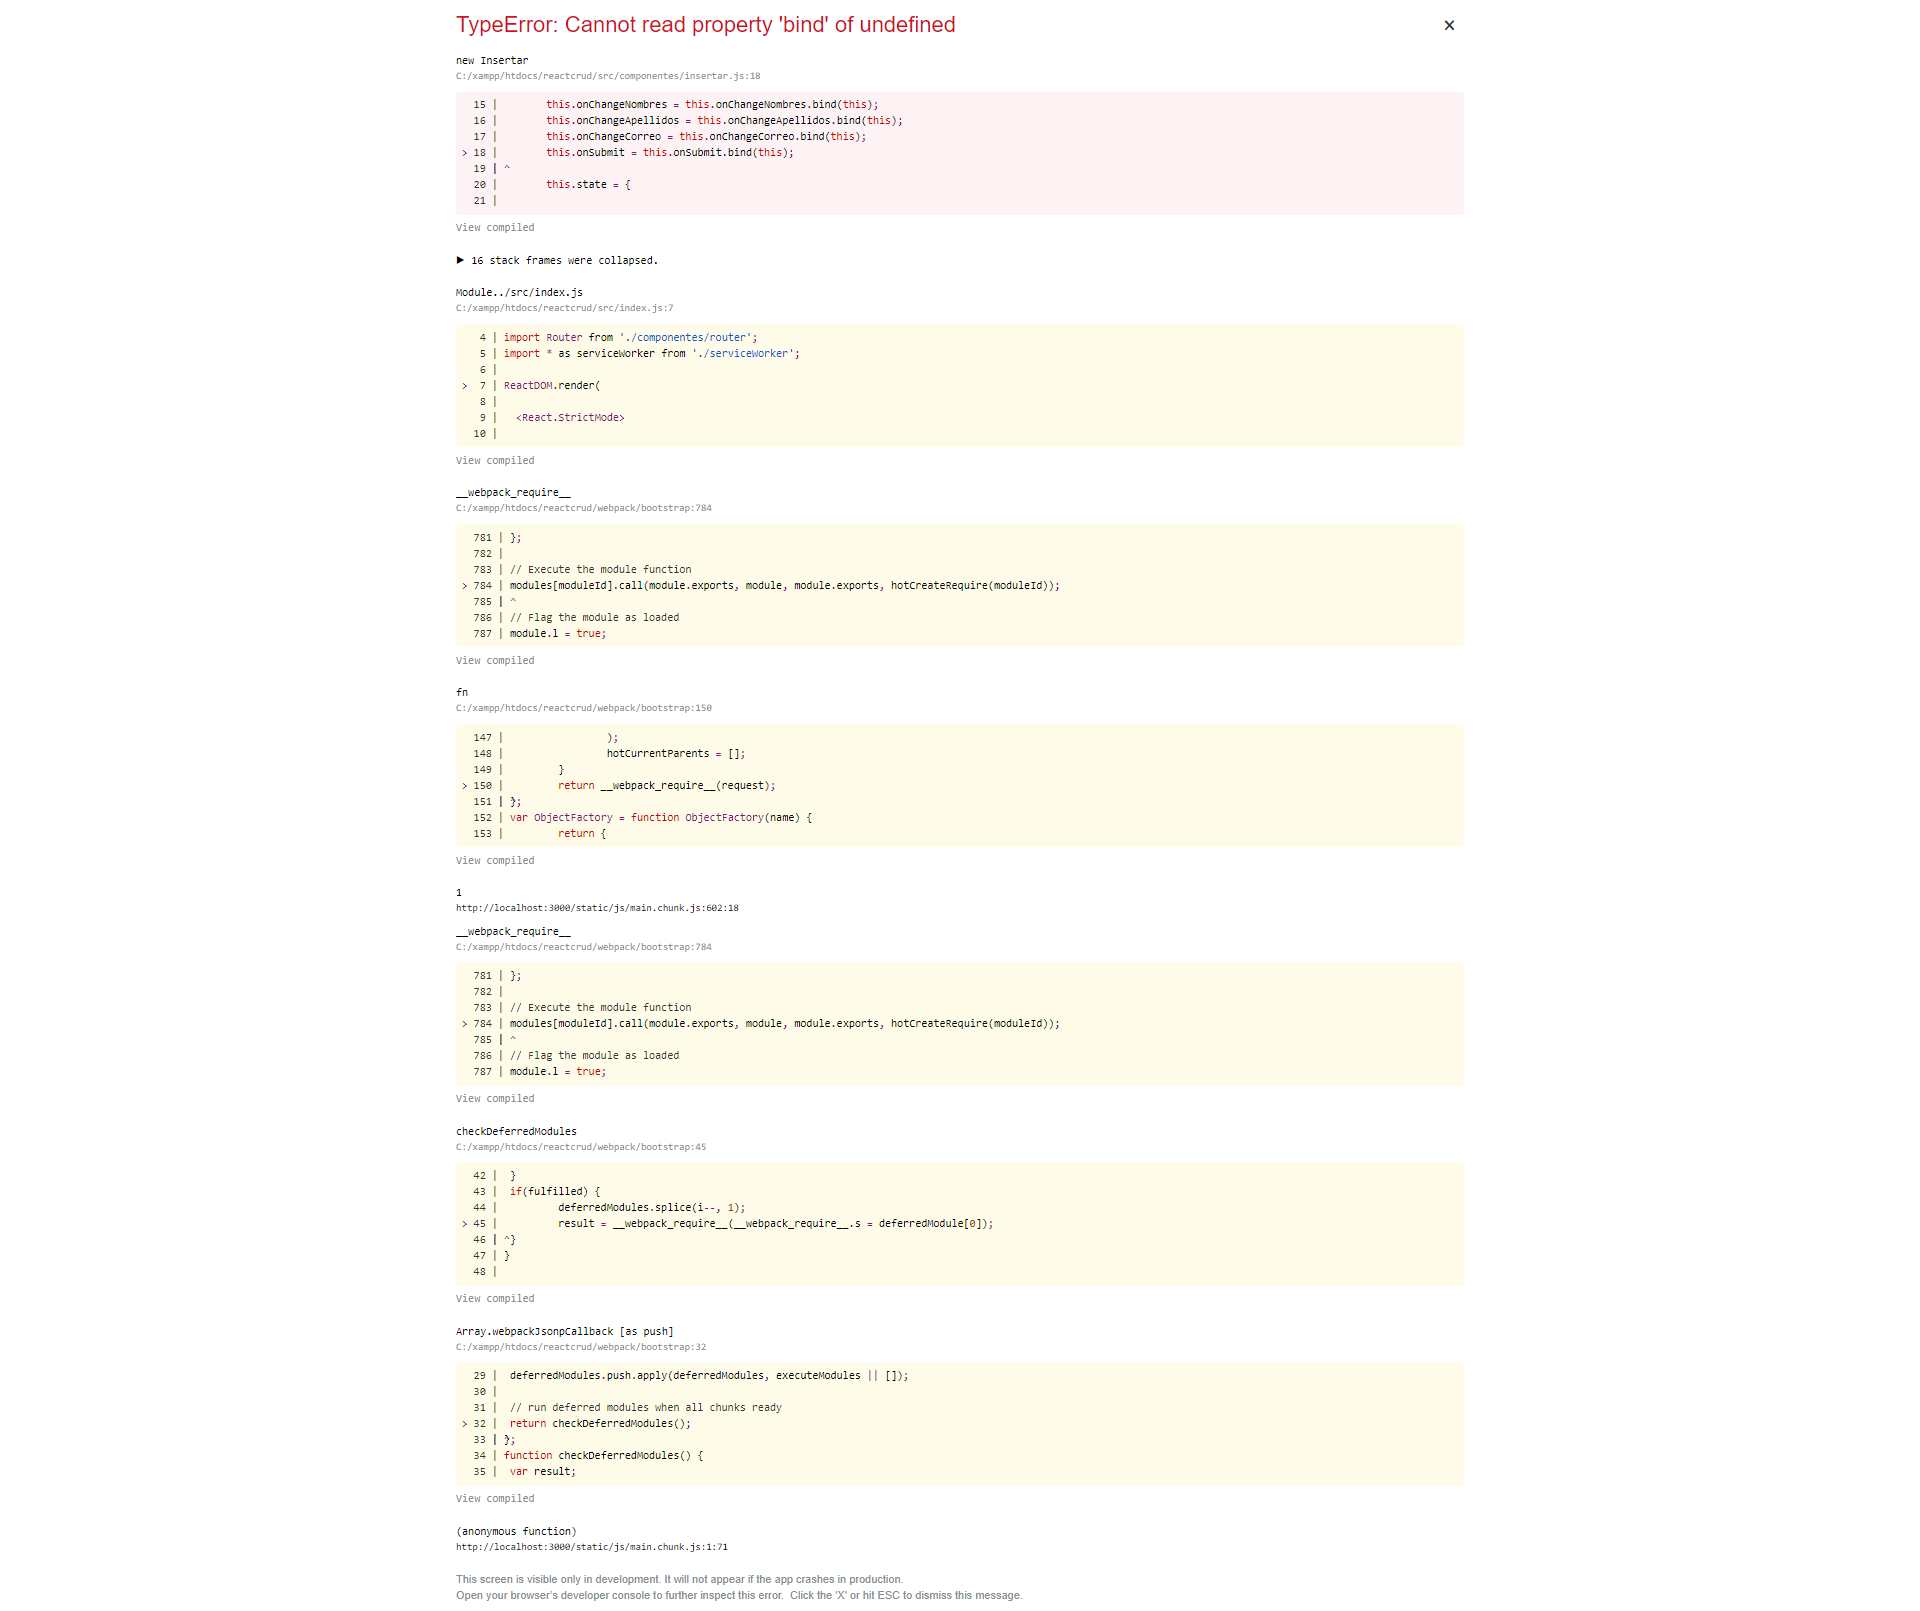Screen dimensions: 1920x1611
Task: Click code line 'function checkDeferredModules() {'
Action: click(x=603, y=1456)
